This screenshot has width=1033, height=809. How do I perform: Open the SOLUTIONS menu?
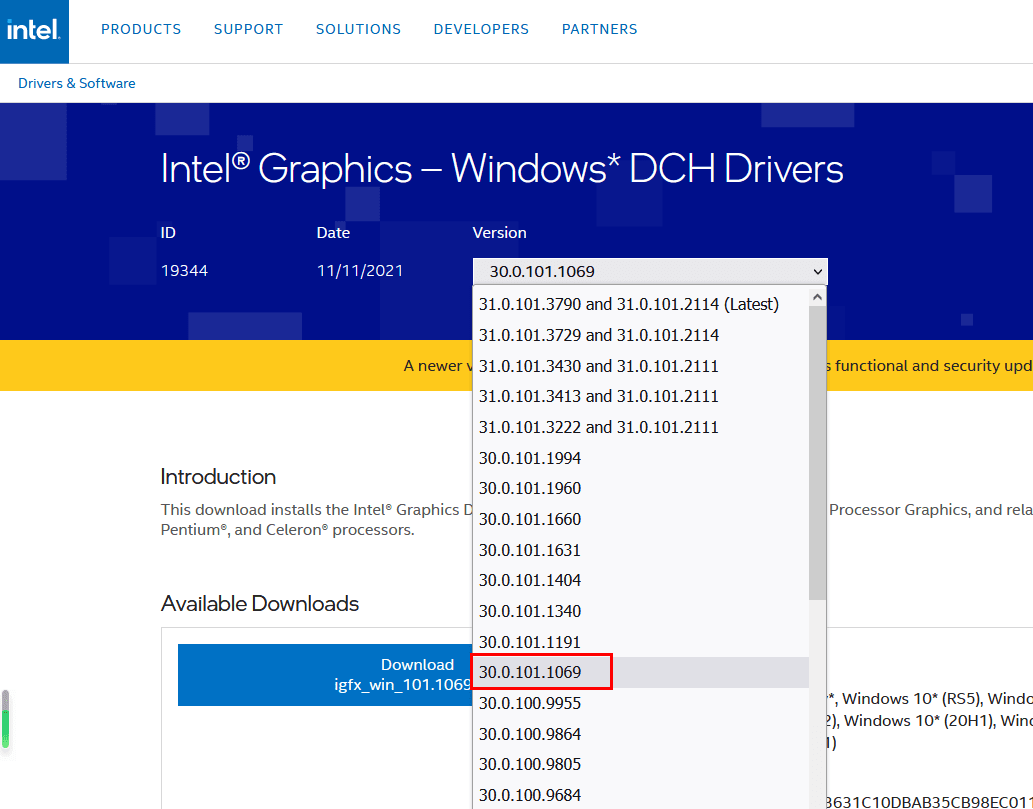point(358,29)
